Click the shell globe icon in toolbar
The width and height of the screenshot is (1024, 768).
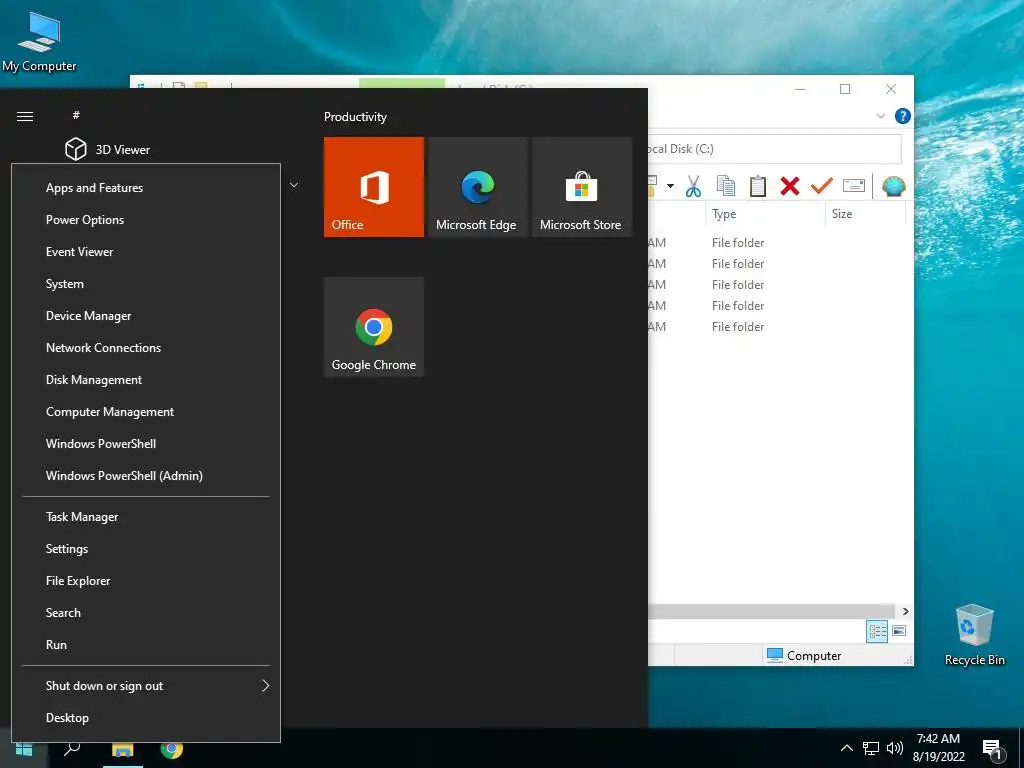pyautogui.click(x=893, y=187)
